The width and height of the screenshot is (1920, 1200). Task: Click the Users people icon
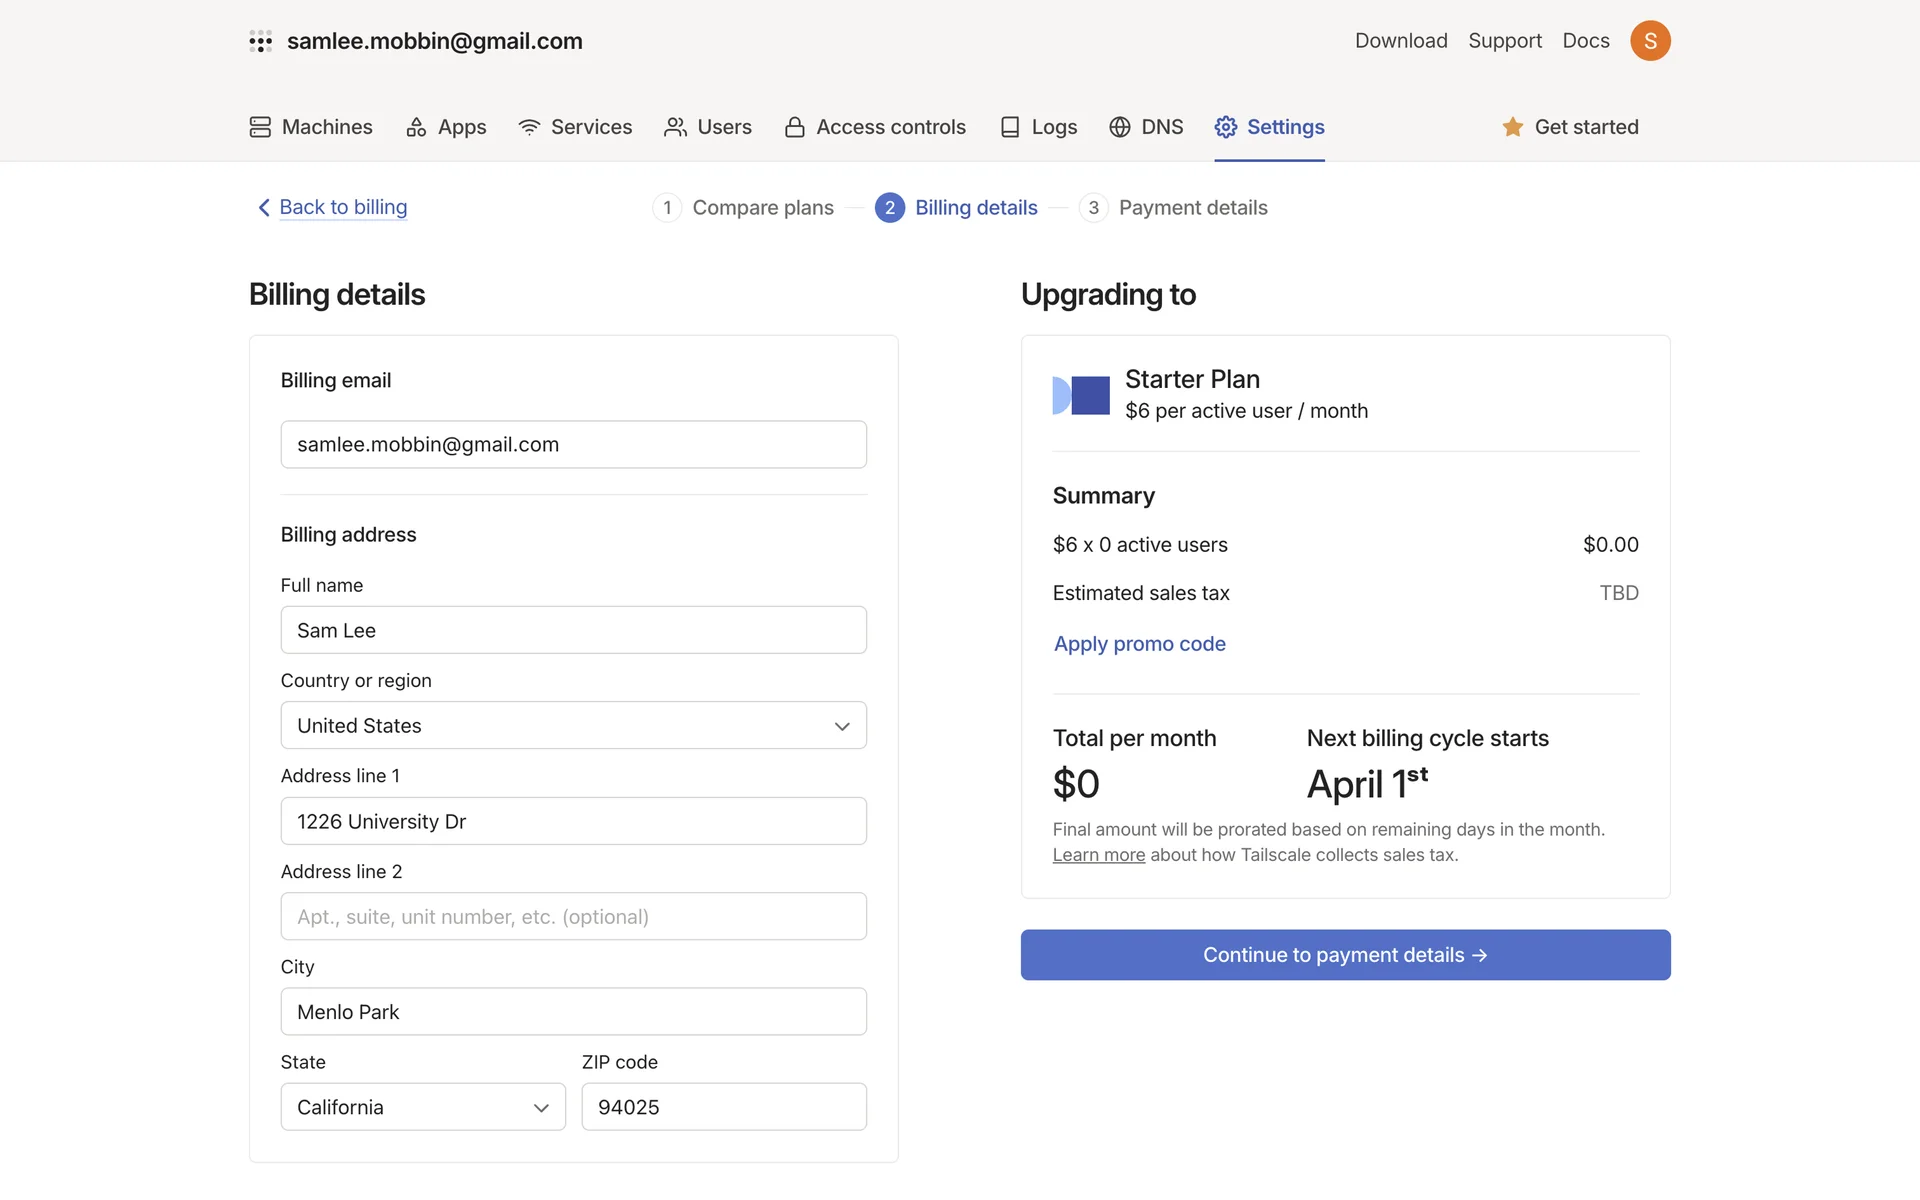tap(675, 127)
